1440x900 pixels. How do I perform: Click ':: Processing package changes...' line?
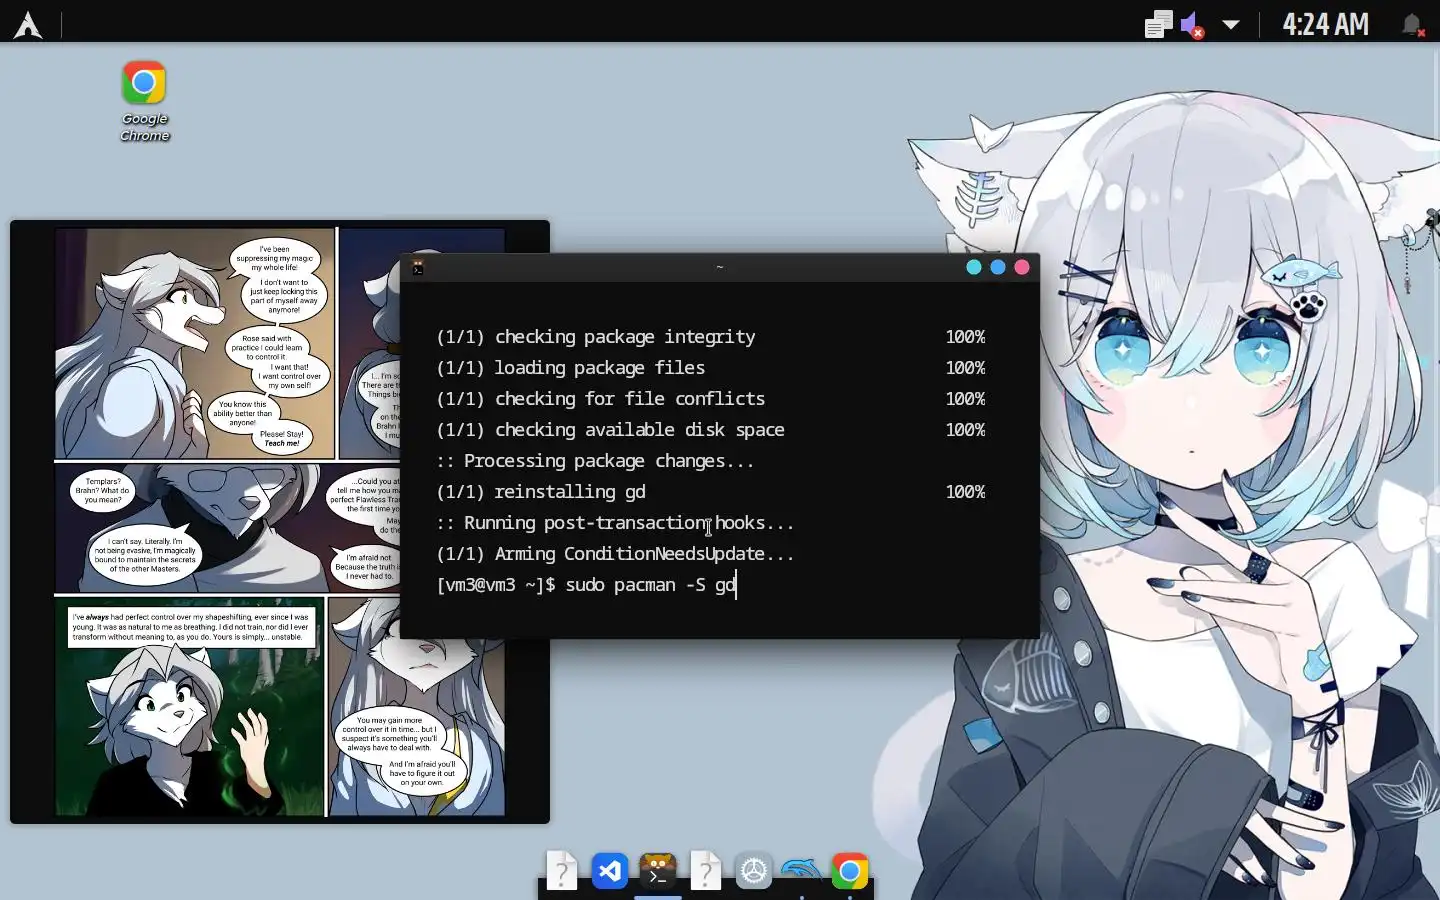pos(595,461)
